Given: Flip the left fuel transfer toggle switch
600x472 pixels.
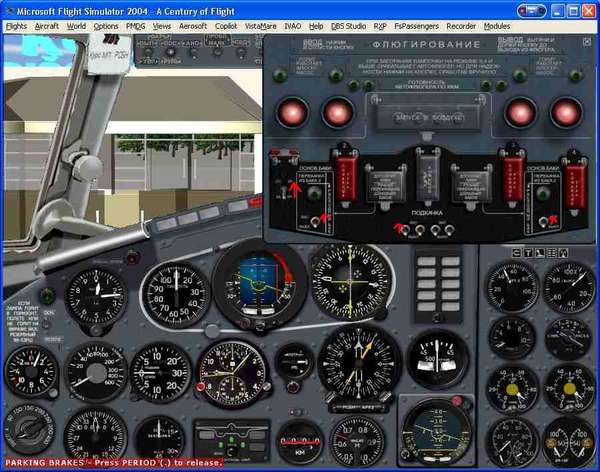Looking at the screenshot, I should point(315,222).
